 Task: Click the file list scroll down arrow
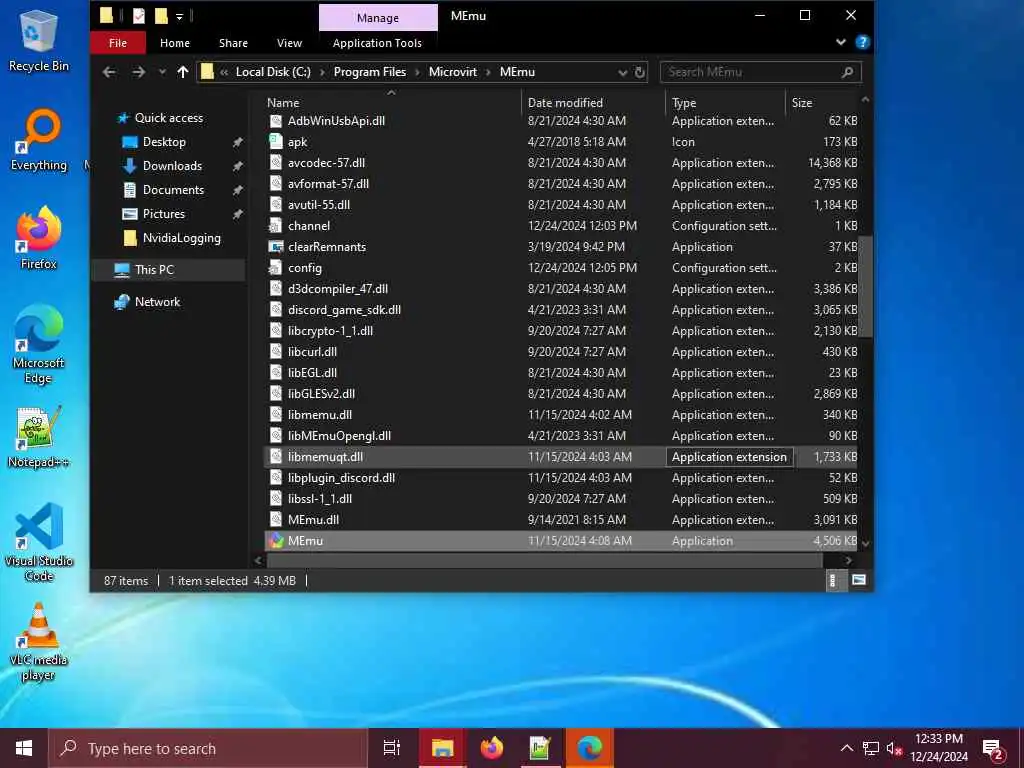tap(865, 543)
